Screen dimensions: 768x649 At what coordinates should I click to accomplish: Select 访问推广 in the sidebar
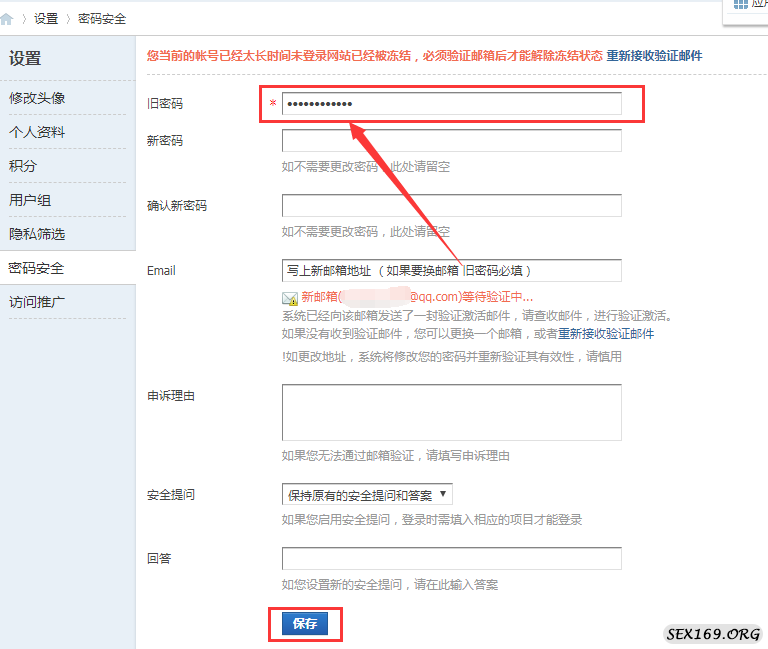37,301
